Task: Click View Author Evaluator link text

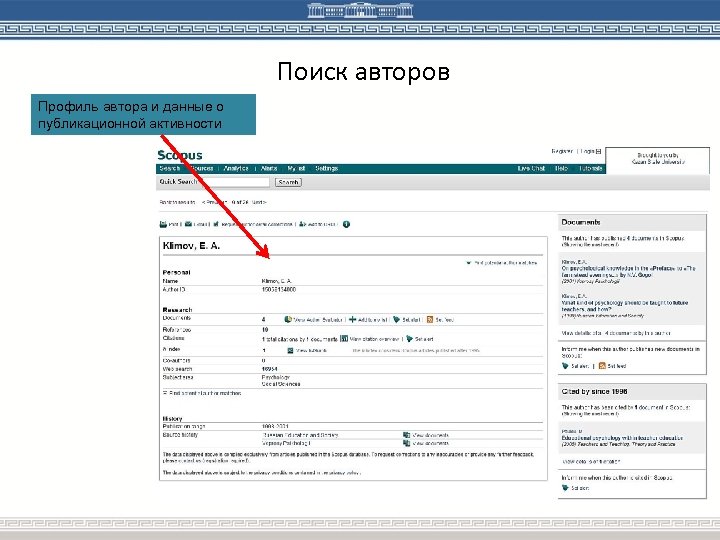Action: 318,320
